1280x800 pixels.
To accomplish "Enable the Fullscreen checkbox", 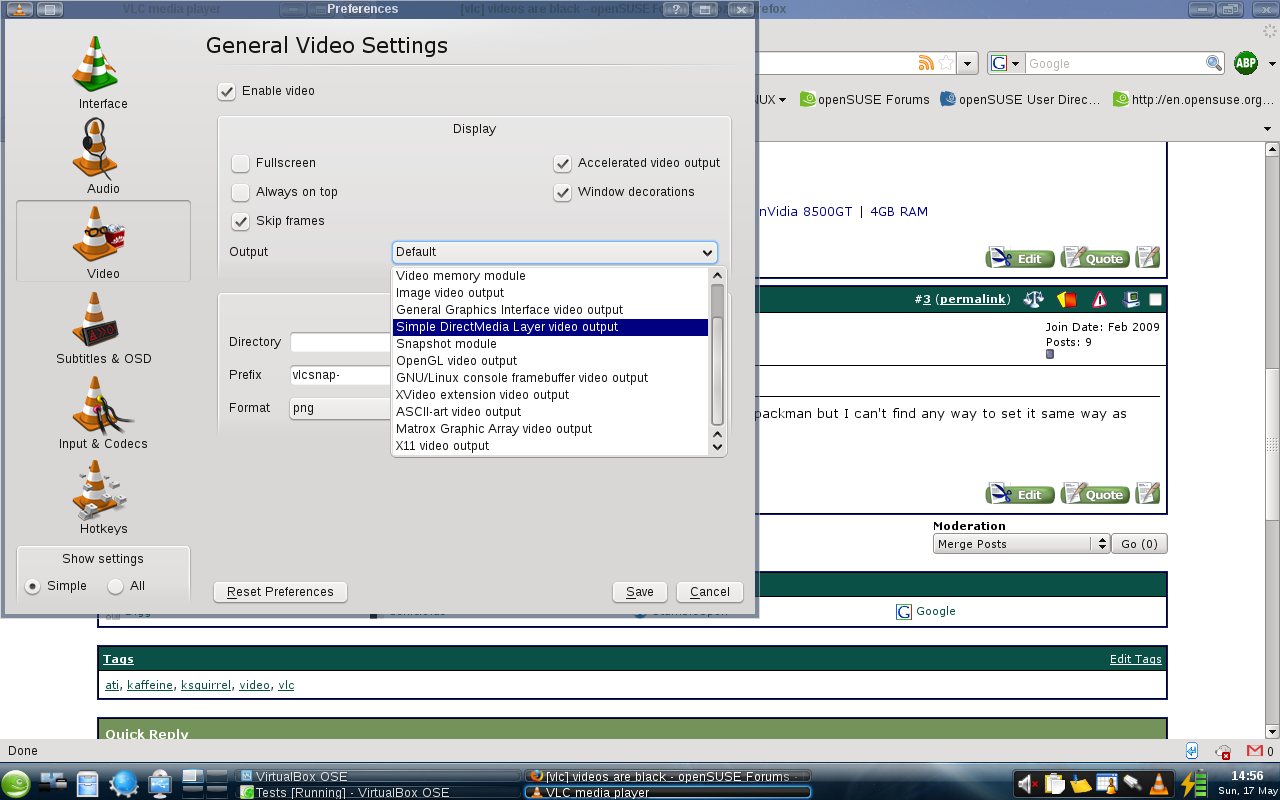I will point(240,163).
